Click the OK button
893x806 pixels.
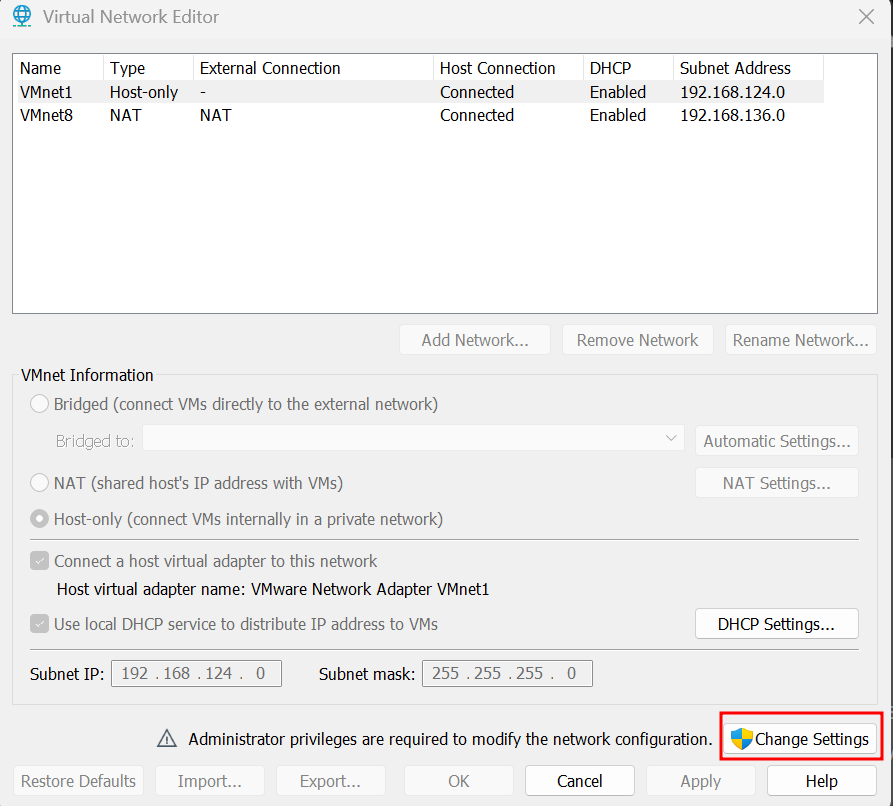point(458,781)
